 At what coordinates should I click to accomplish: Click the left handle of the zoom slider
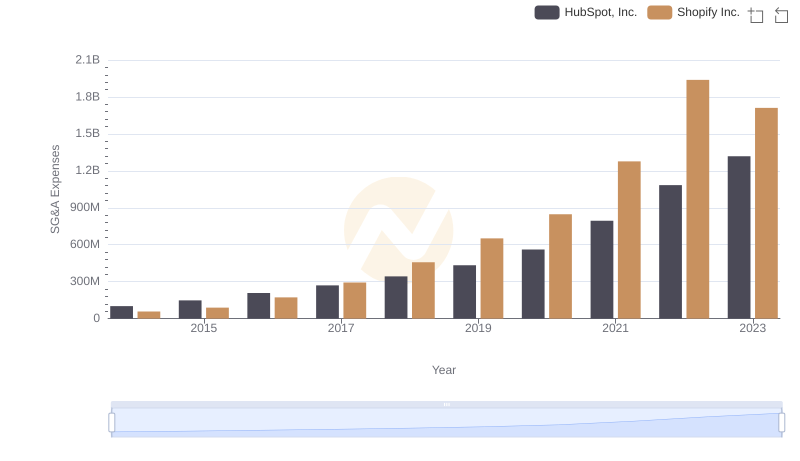pos(112,422)
